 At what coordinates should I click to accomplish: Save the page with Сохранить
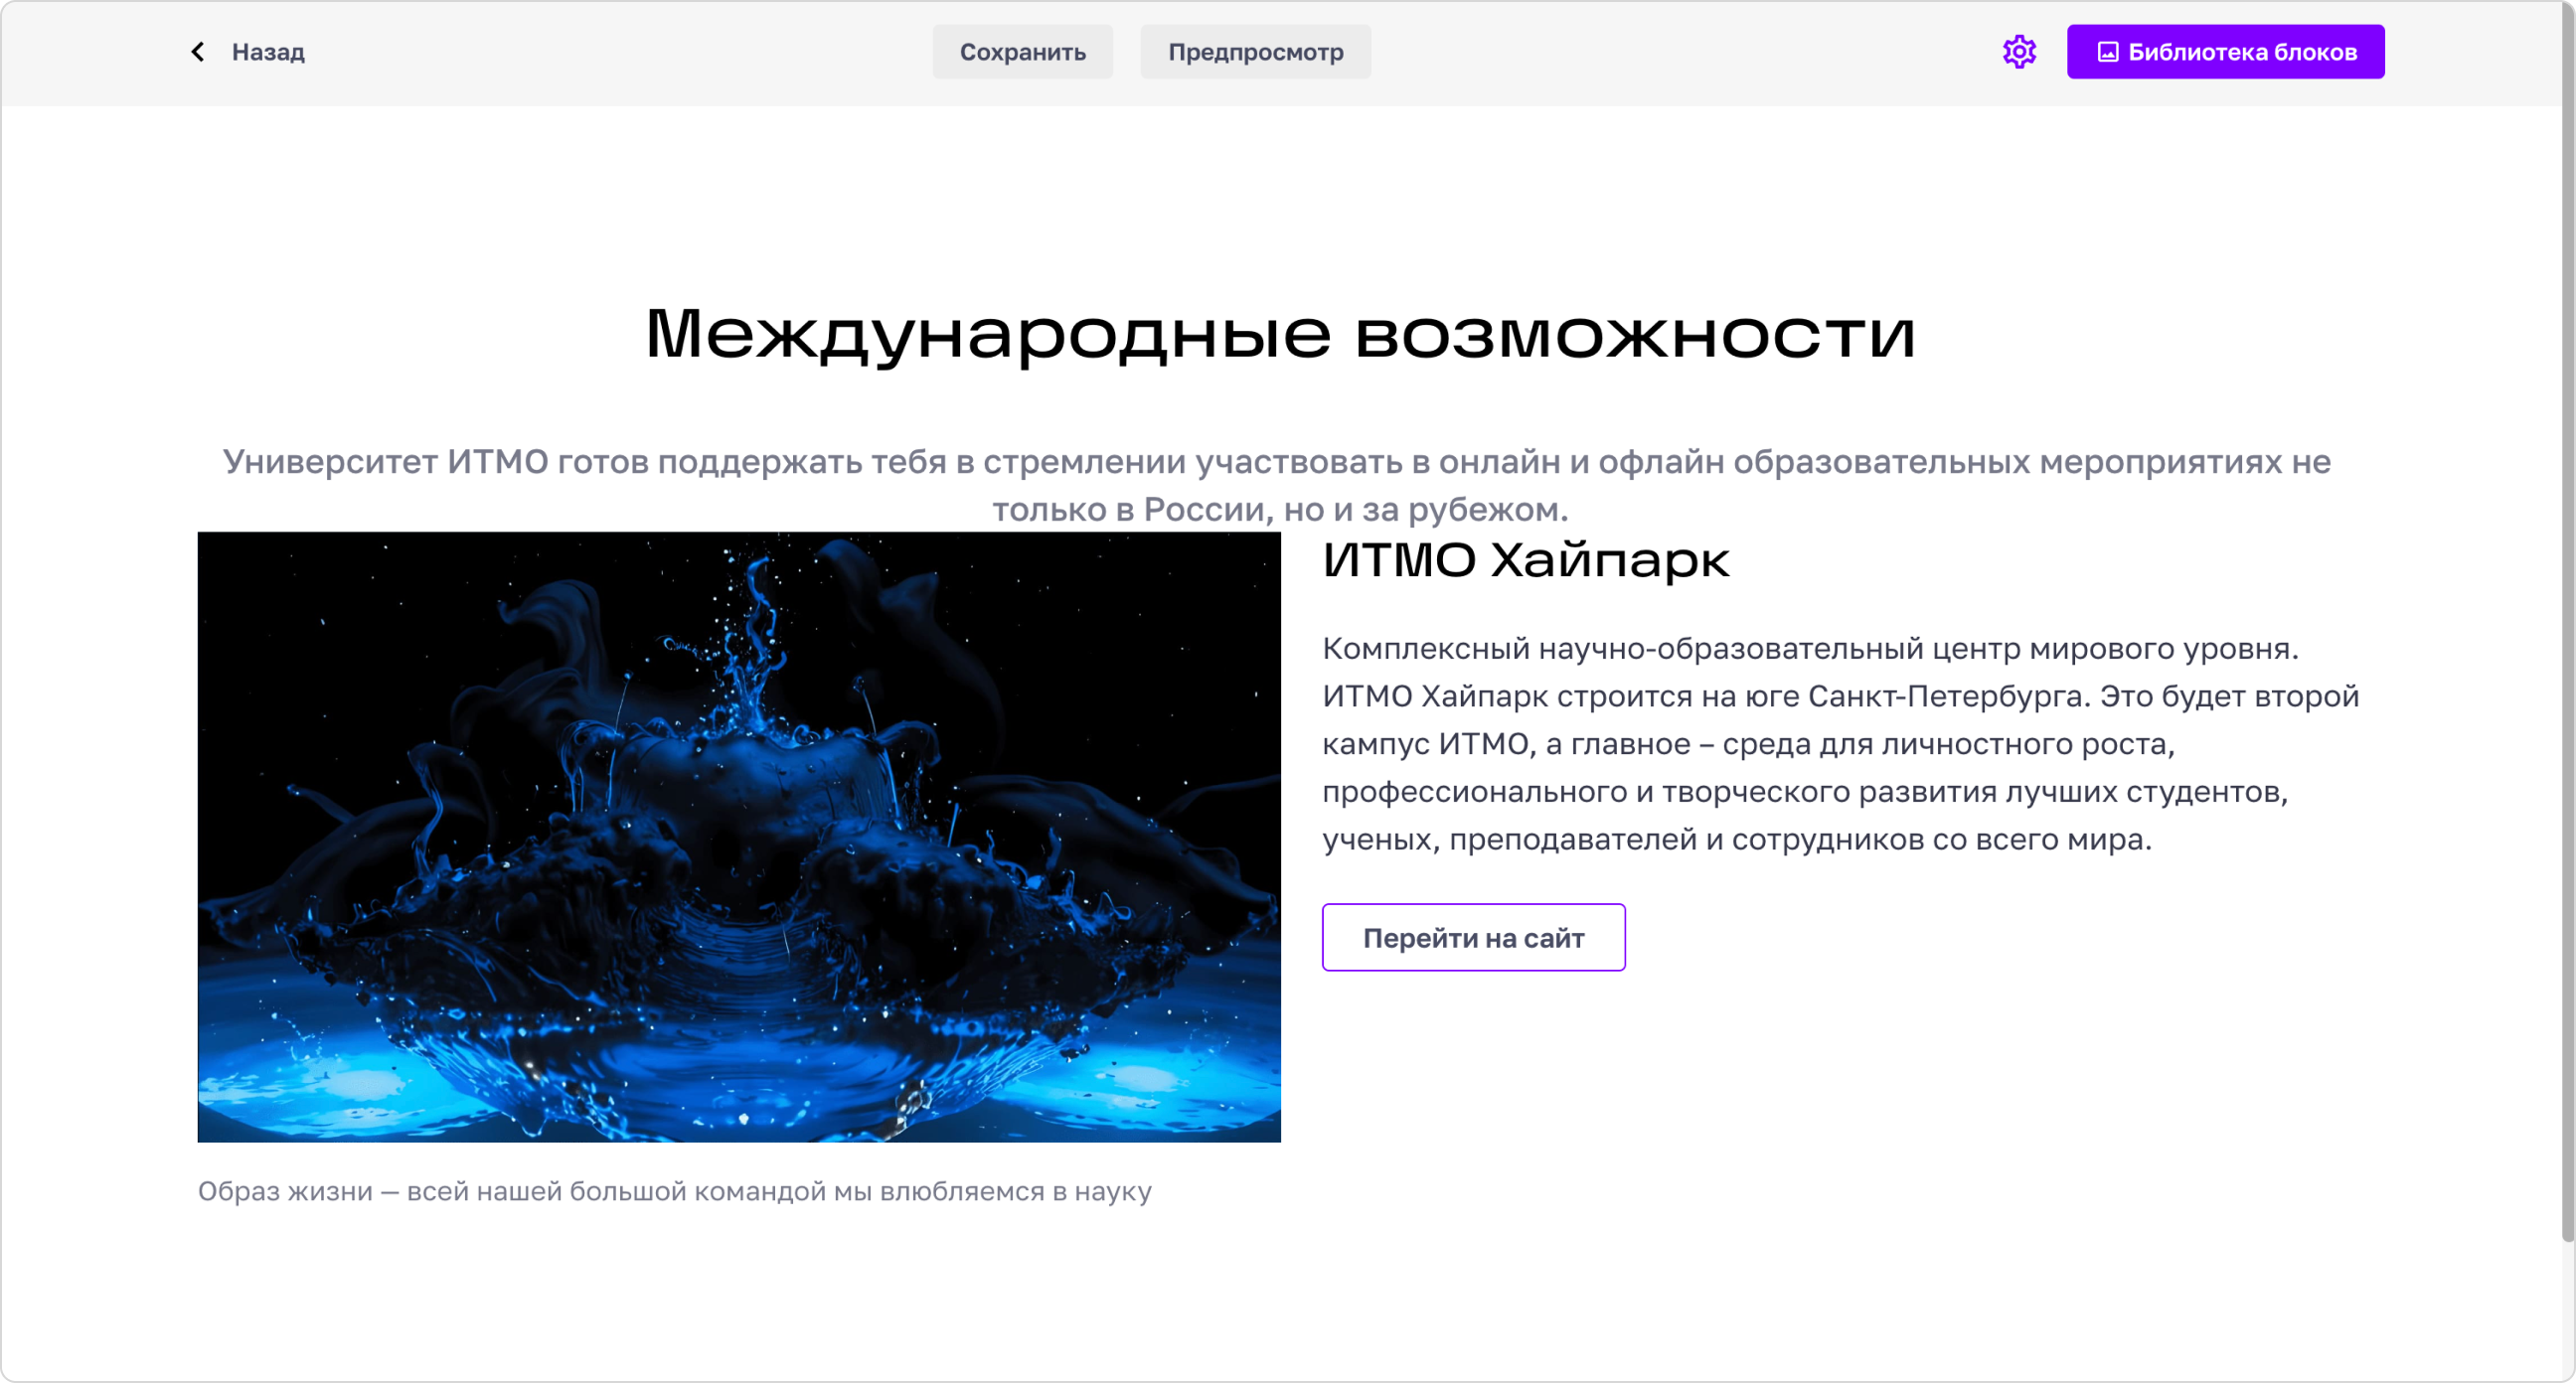(x=1022, y=52)
